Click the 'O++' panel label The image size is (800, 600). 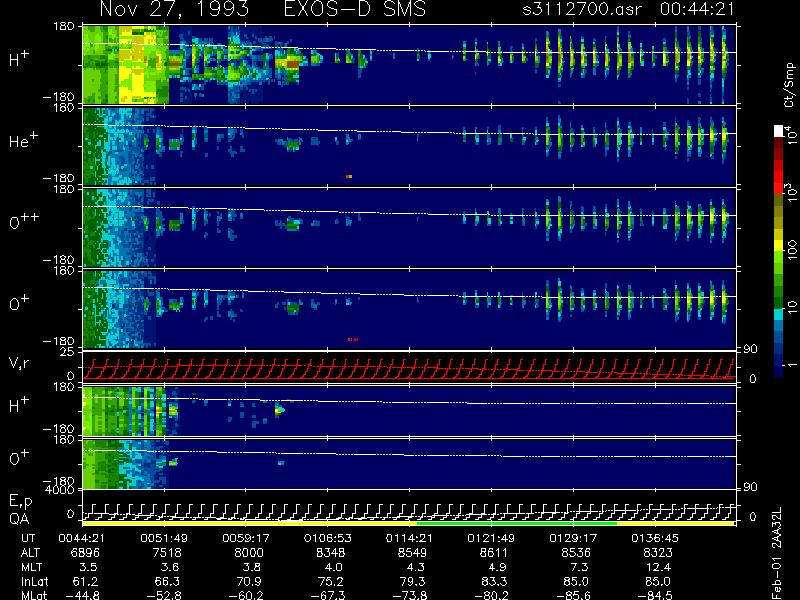[23, 220]
